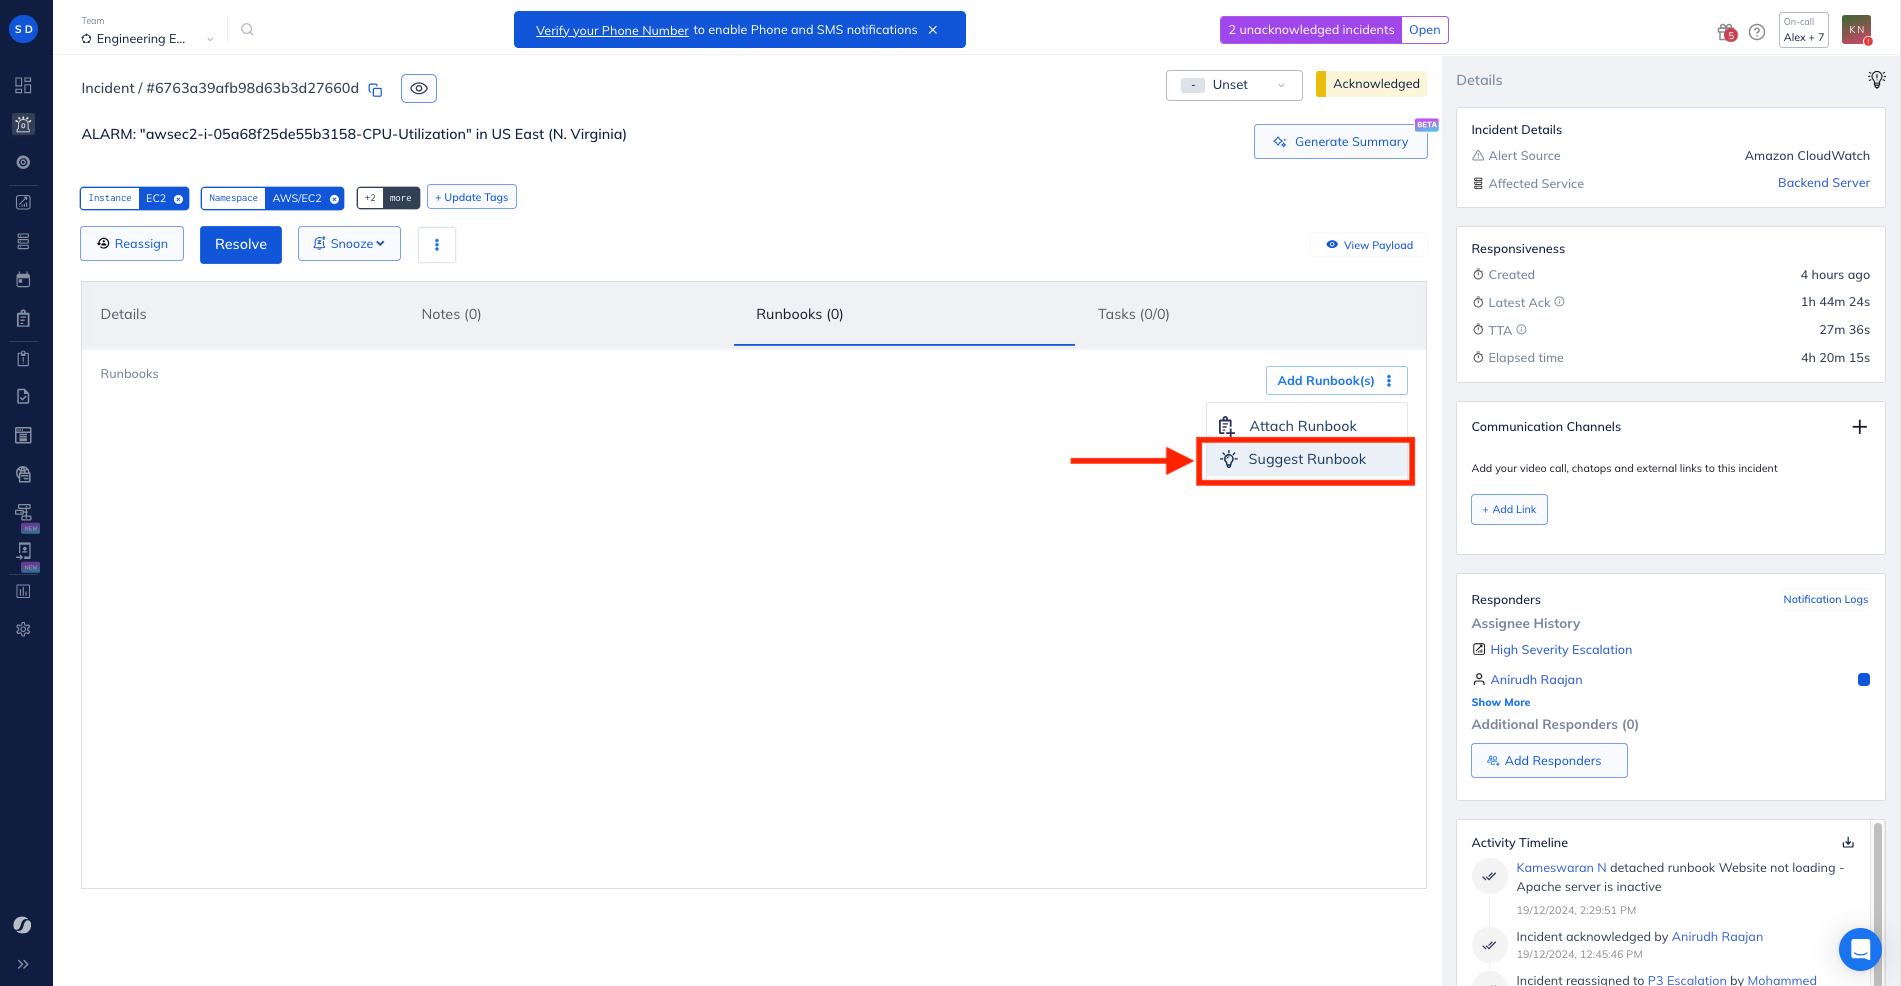The width and height of the screenshot is (1901, 986).
Task: Switch to the Notes (0) tab
Action: click(x=451, y=314)
